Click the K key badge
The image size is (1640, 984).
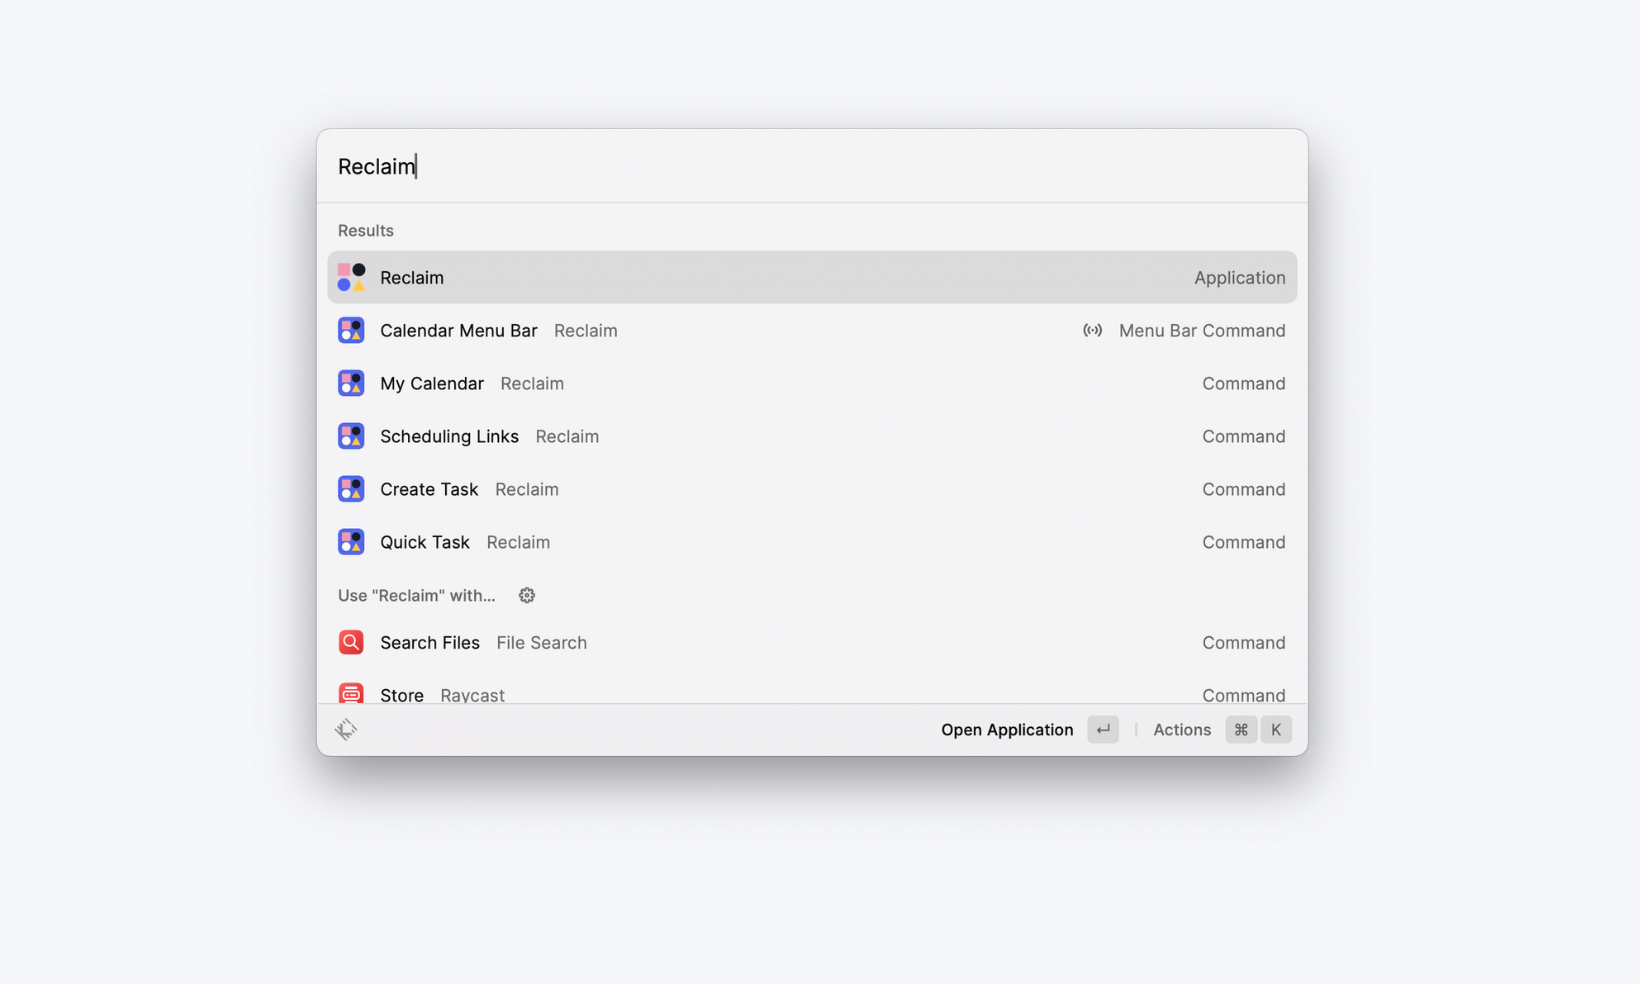pyautogui.click(x=1276, y=729)
